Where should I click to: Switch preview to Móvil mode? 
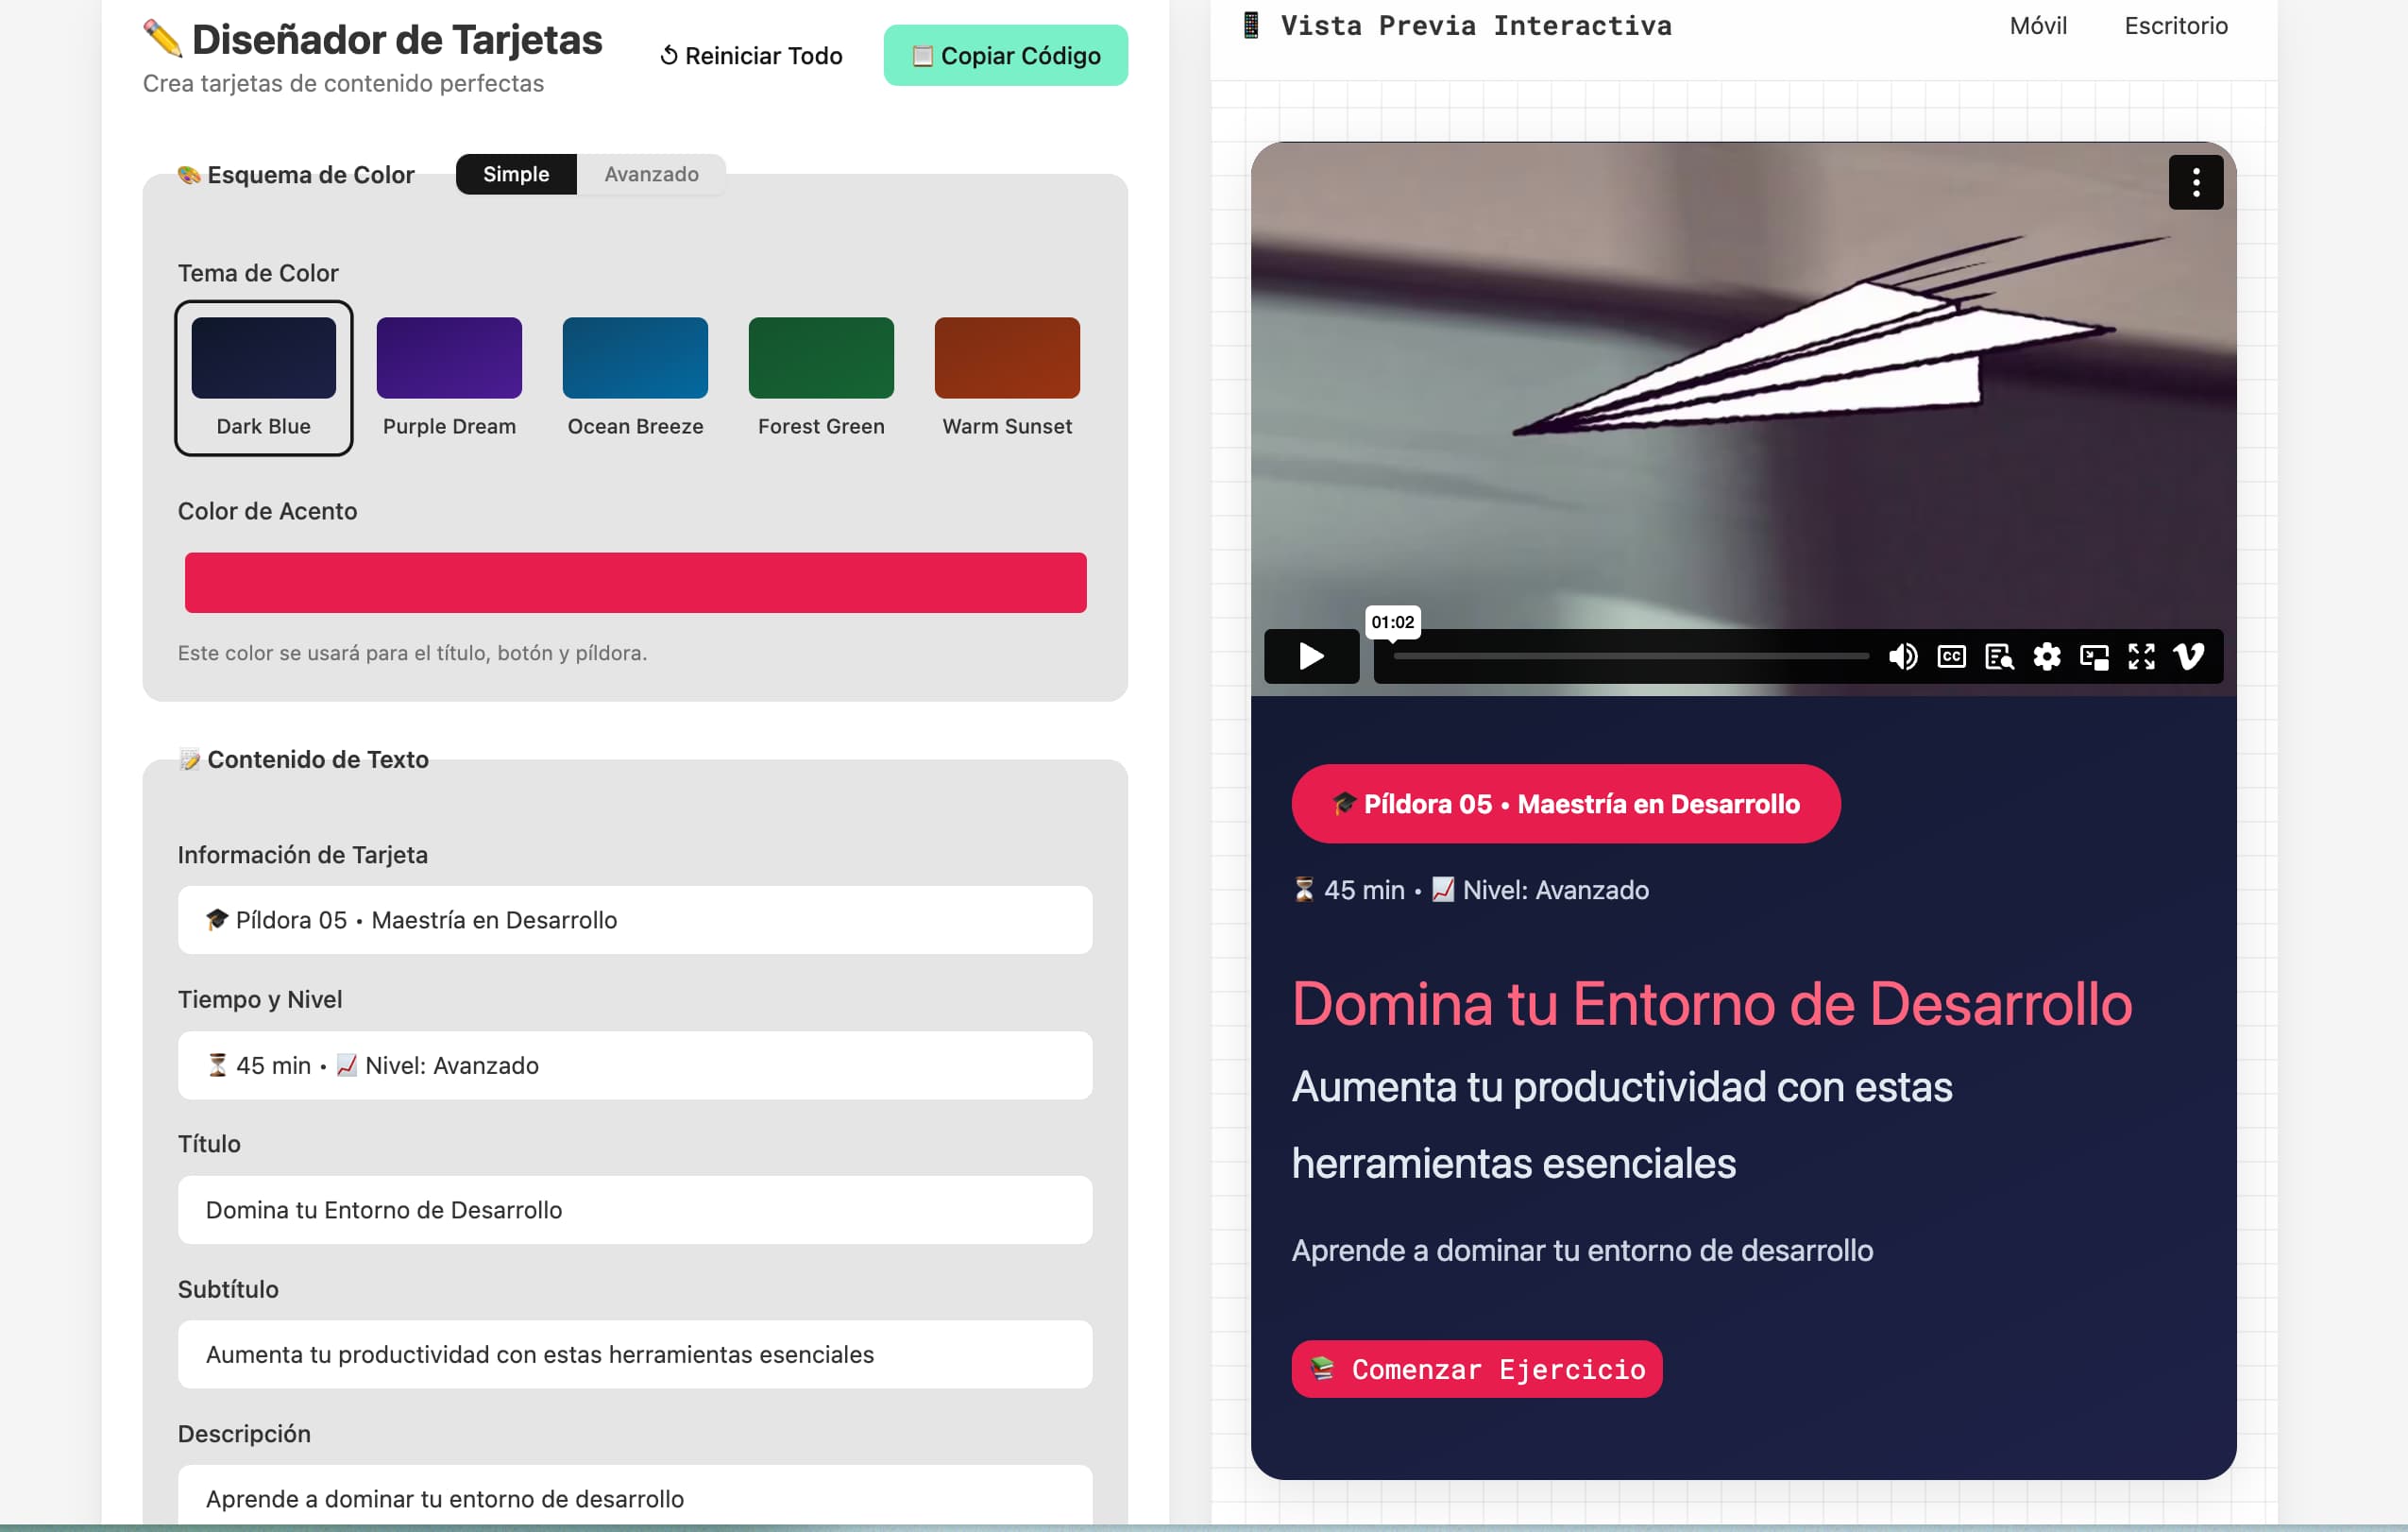(x=2037, y=25)
